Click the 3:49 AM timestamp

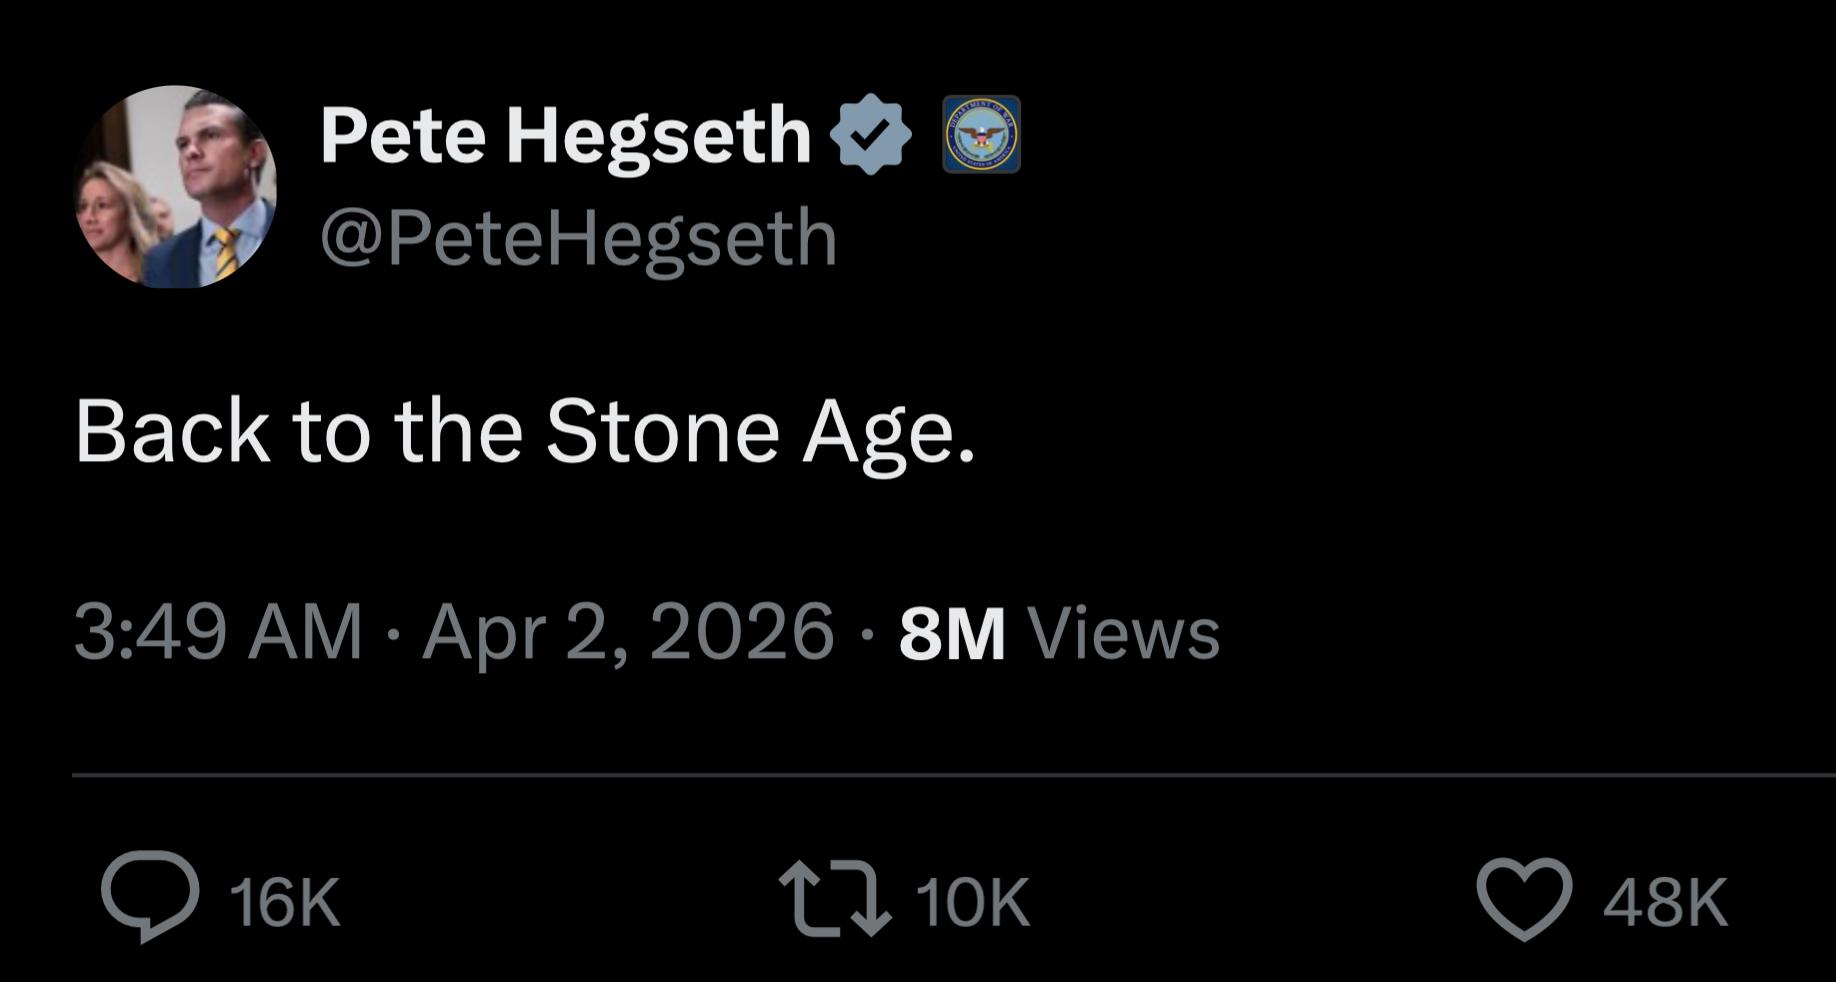[x=217, y=632]
